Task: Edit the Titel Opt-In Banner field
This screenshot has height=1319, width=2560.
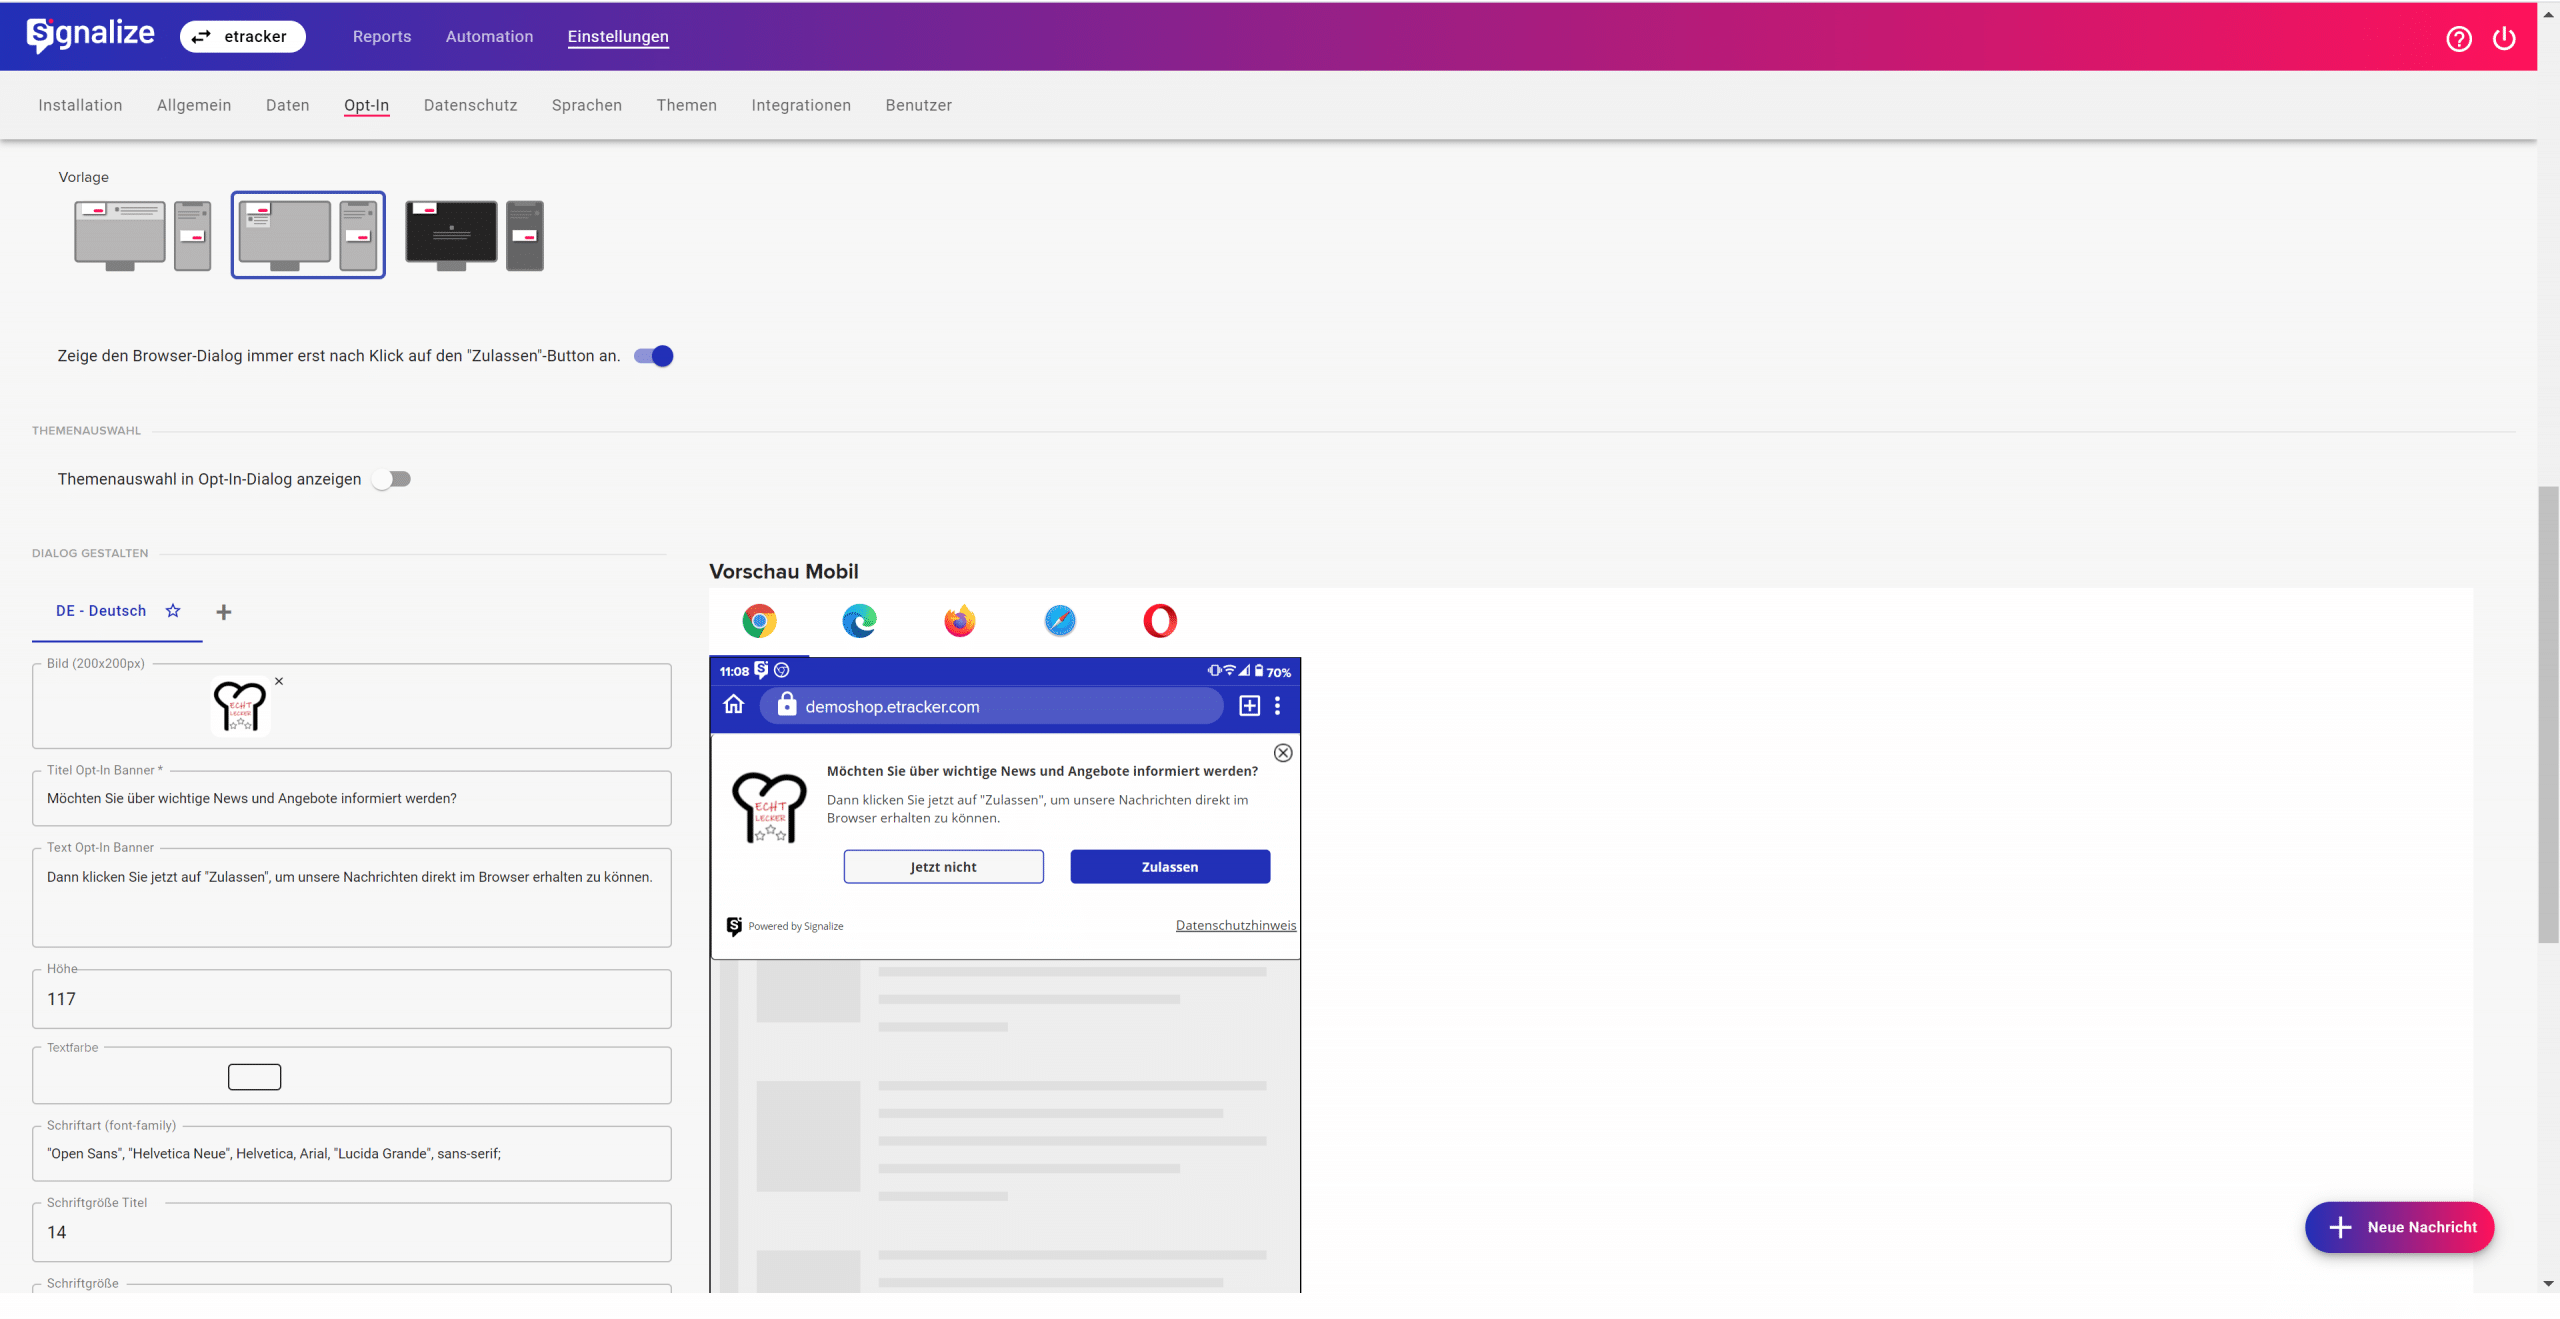Action: (352, 798)
